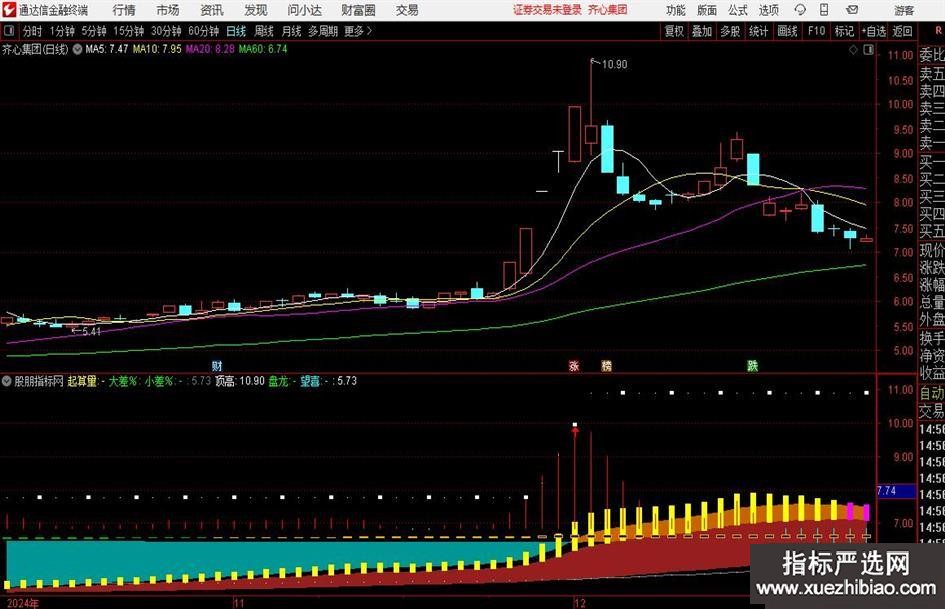The height and width of the screenshot is (609, 945).
Task: Open the 版面 menu
Action: (x=707, y=10)
